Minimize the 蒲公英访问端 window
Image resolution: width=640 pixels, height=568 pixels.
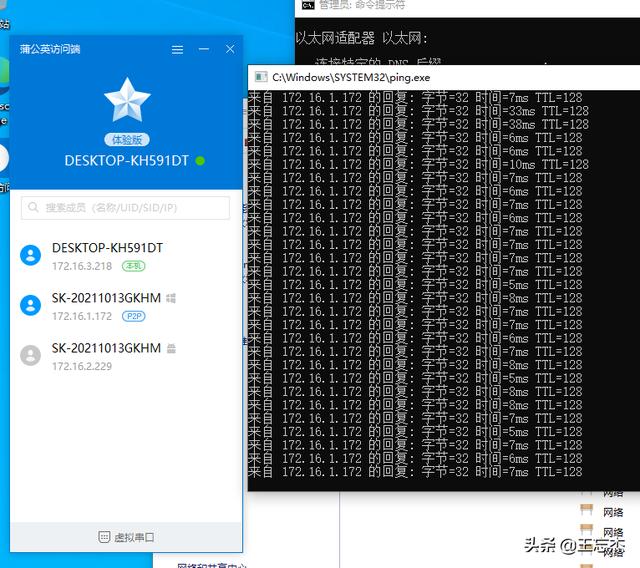click(x=204, y=49)
